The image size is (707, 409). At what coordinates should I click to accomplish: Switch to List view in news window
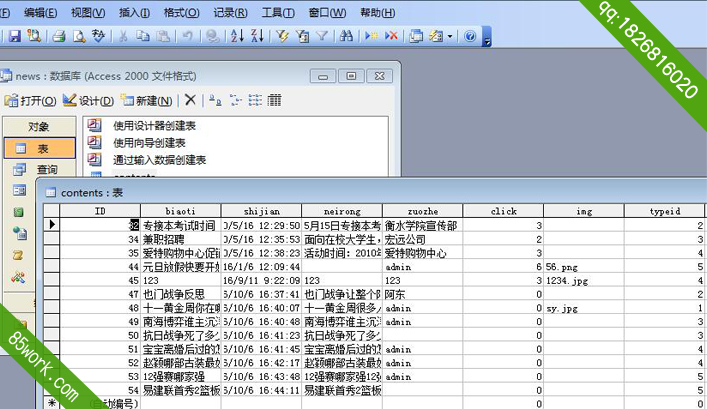coord(255,100)
